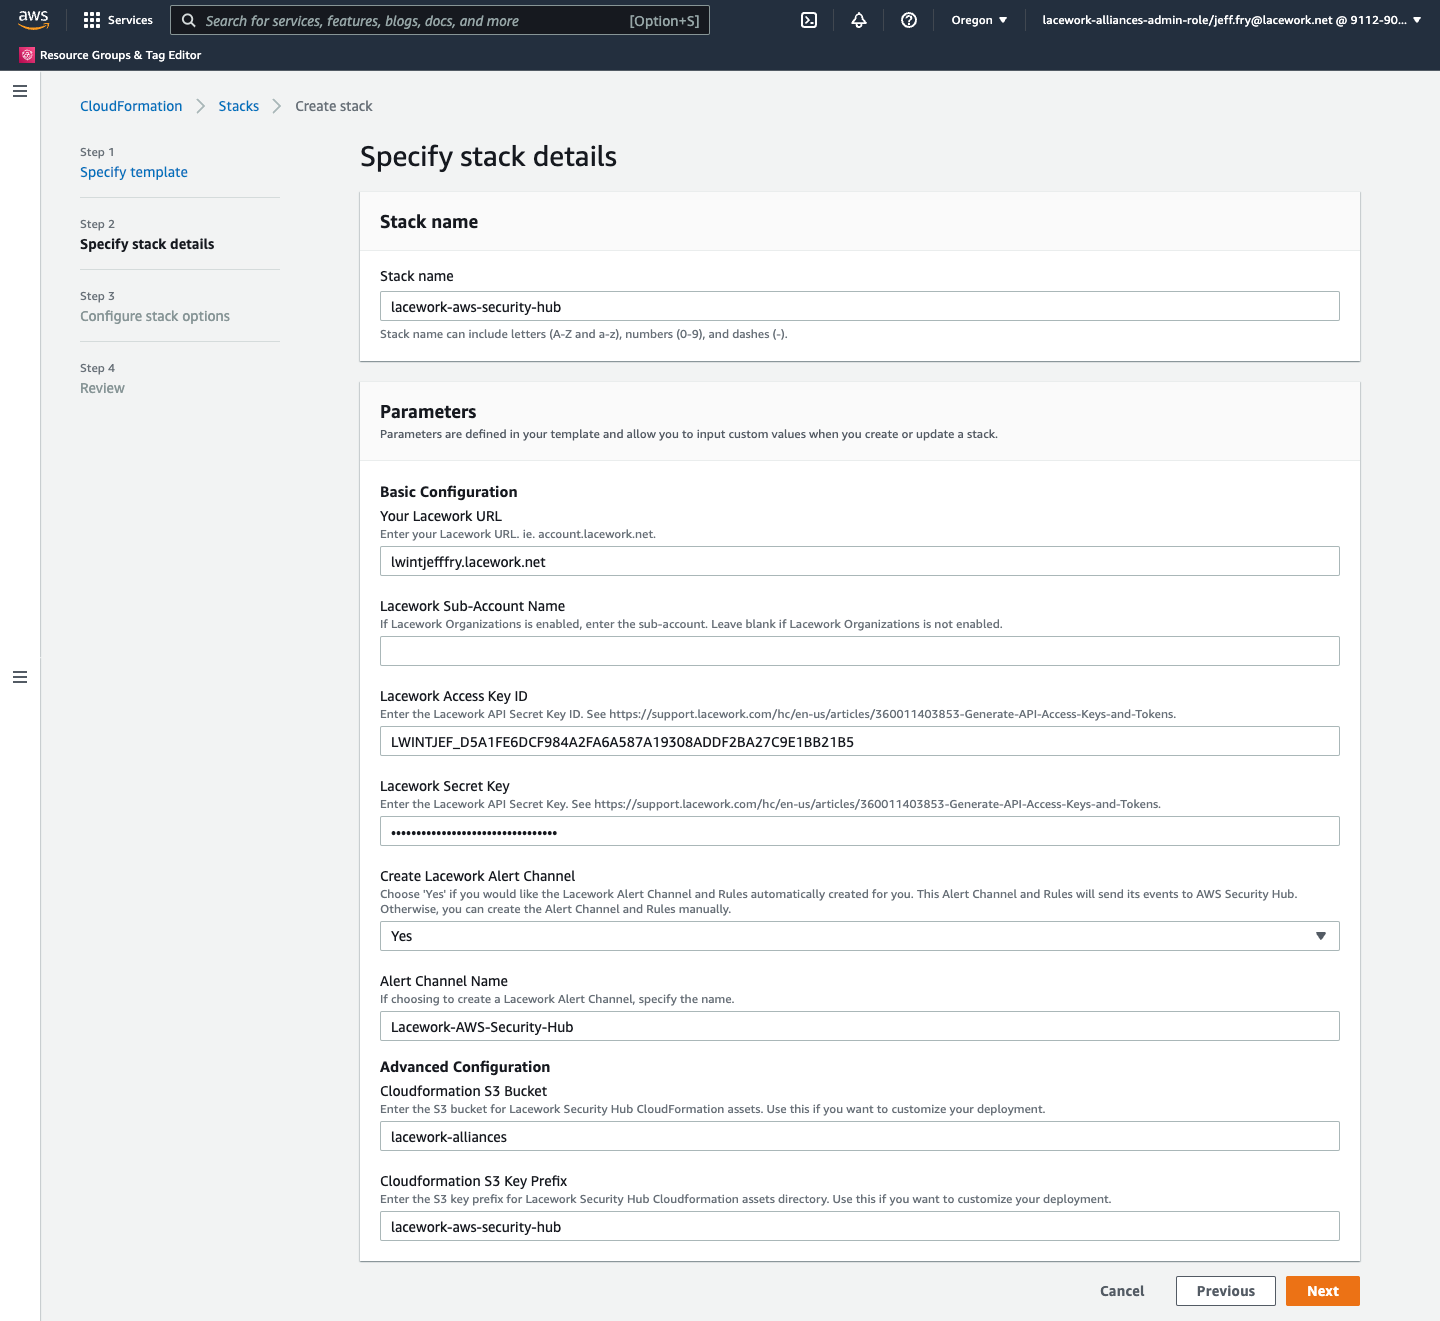Launch AWS CloudShell from the top bar

coord(809,19)
